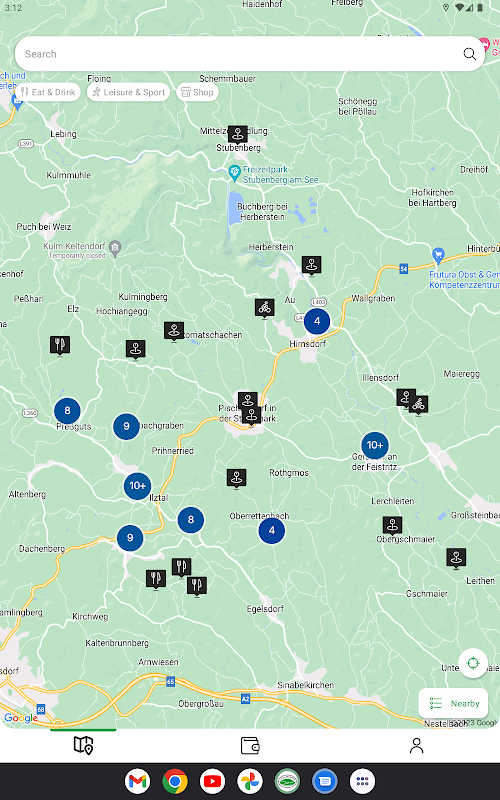
Task: Tap the Kulm Keltendorf museum pin
Action: click(x=115, y=247)
